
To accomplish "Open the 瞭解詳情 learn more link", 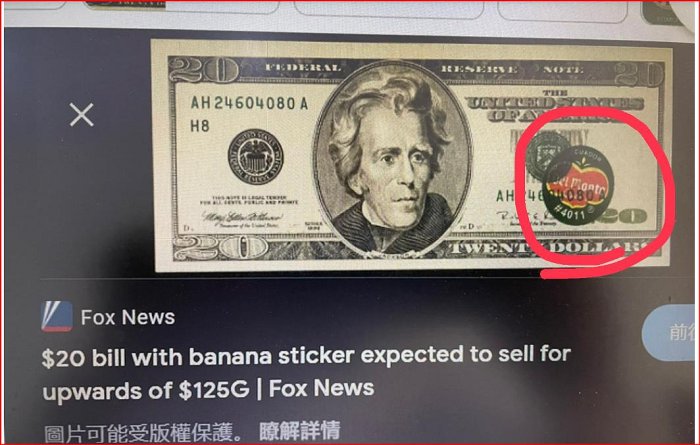I will pos(300,431).
